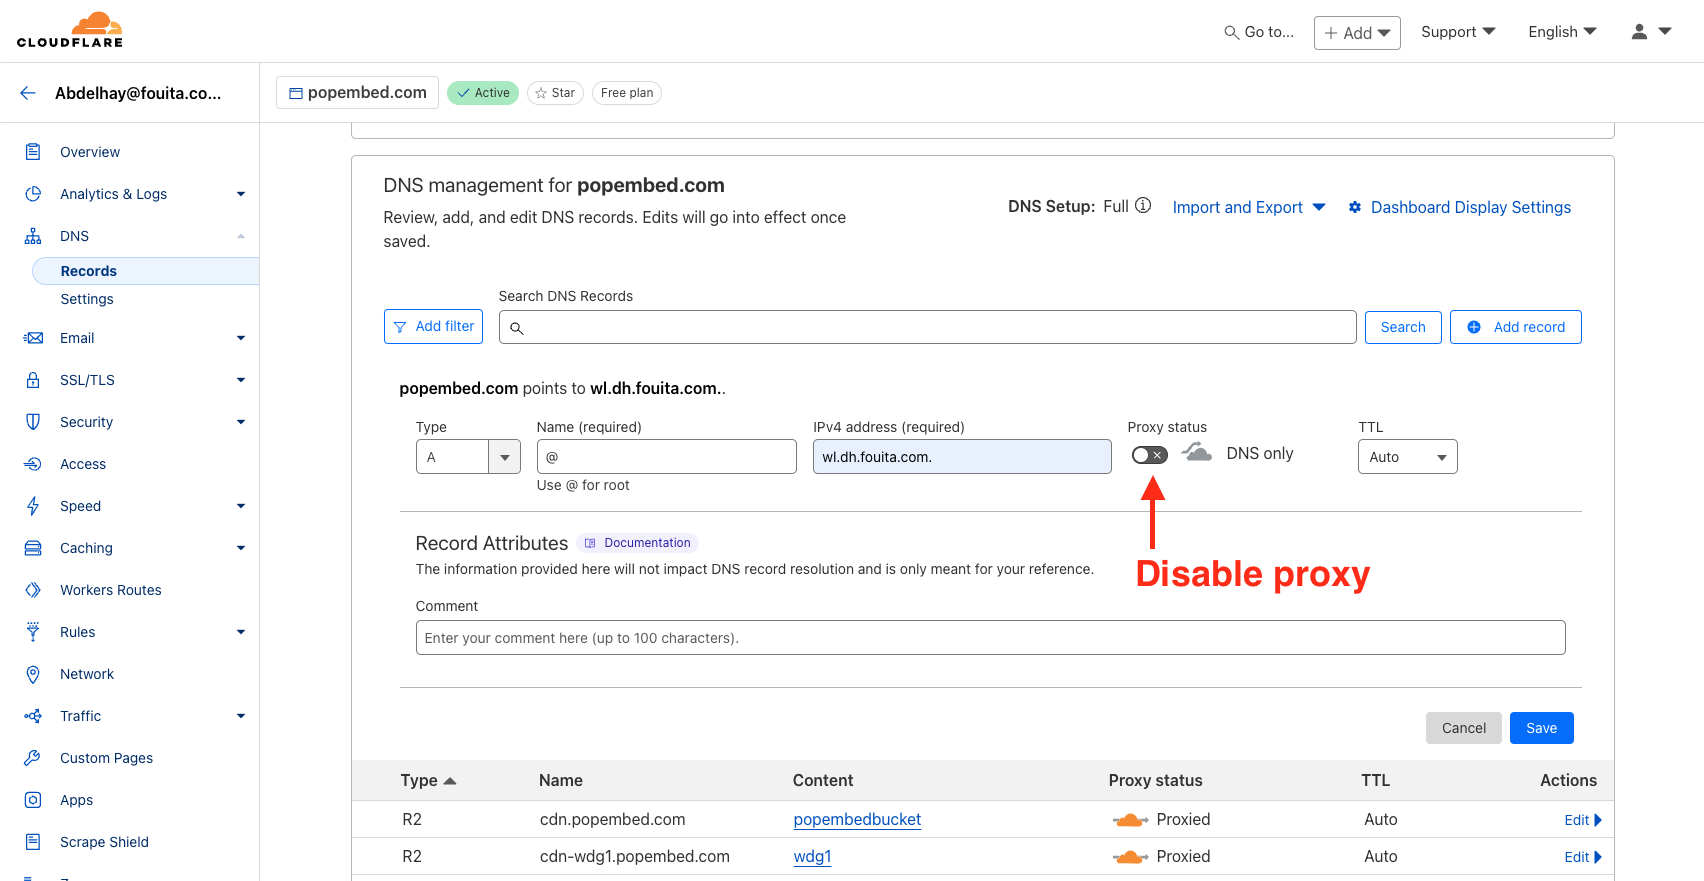Viewport: 1704px width, 881px height.
Task: Click the Cloudflare logo
Action: tap(70, 30)
